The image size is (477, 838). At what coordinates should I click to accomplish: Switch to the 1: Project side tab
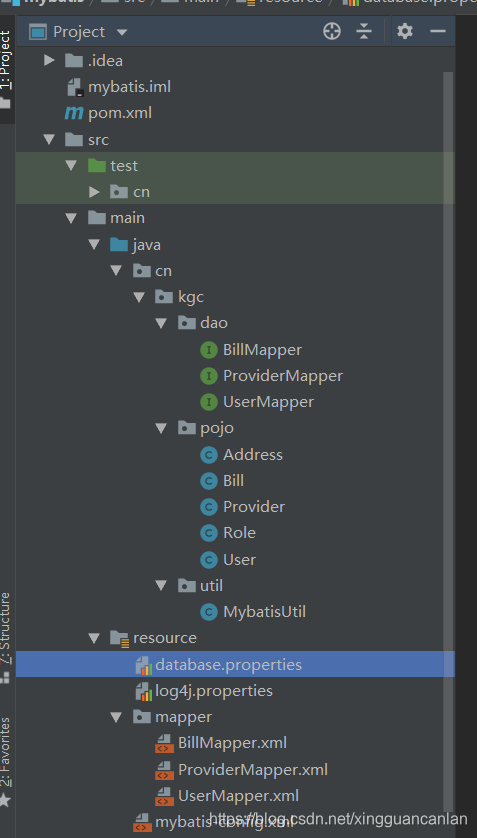click(5, 69)
